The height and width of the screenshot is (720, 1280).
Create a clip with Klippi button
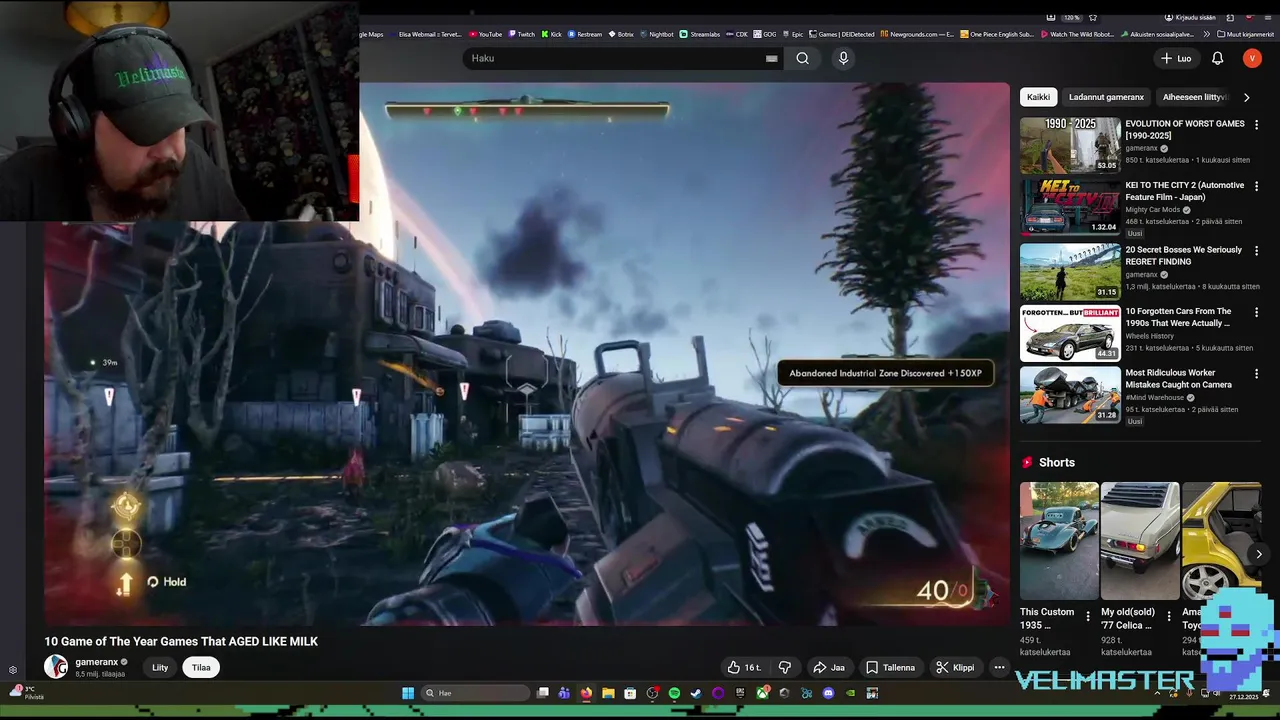[954, 667]
